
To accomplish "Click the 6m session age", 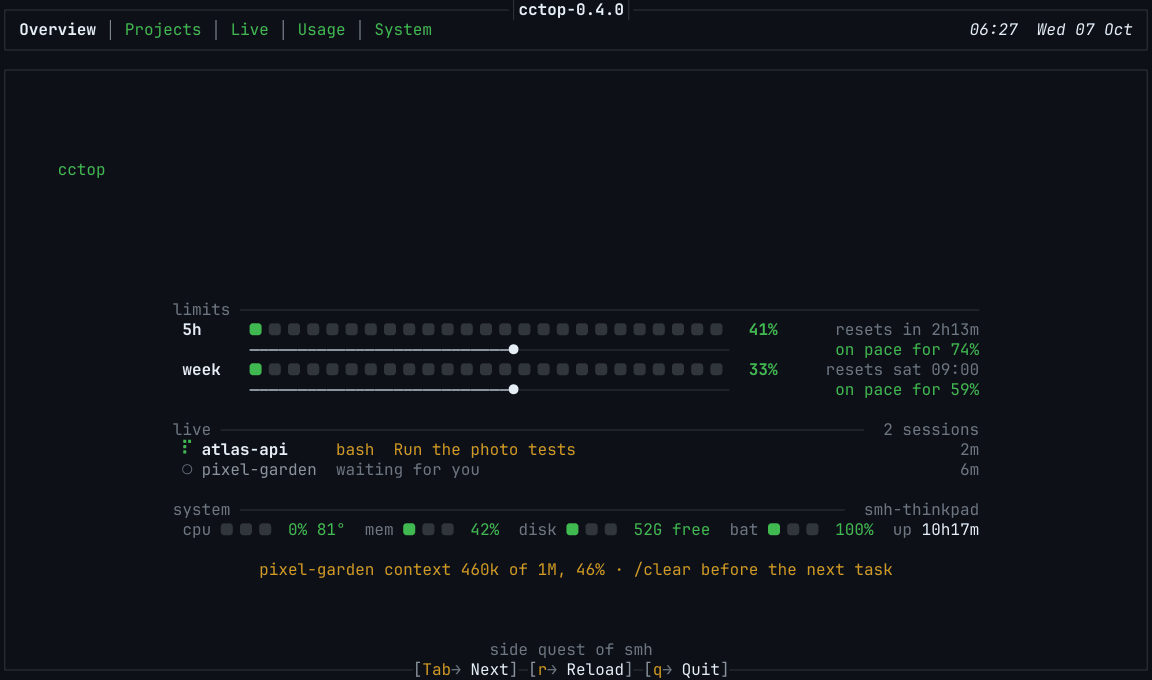I will click(x=969, y=469).
